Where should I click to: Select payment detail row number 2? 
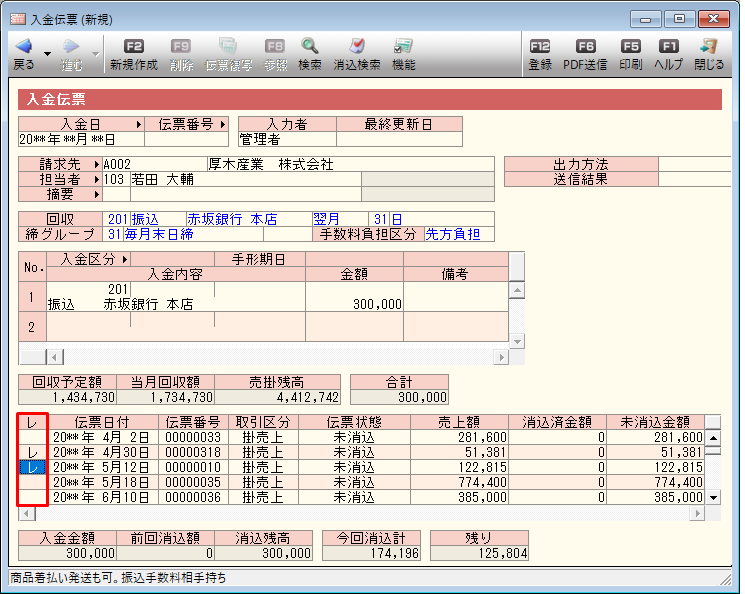pyautogui.click(x=31, y=327)
